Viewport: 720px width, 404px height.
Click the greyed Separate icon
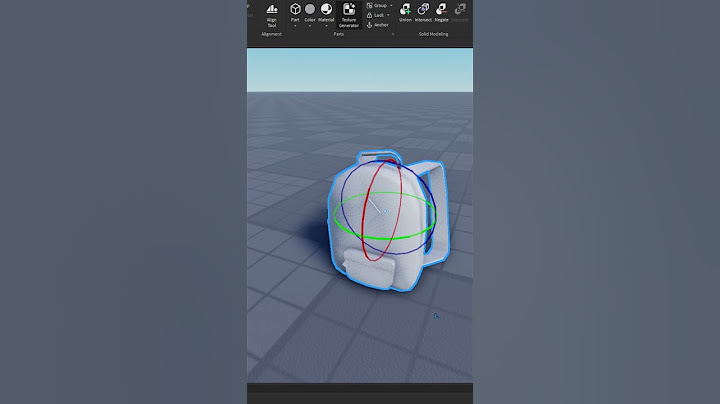tap(460, 9)
